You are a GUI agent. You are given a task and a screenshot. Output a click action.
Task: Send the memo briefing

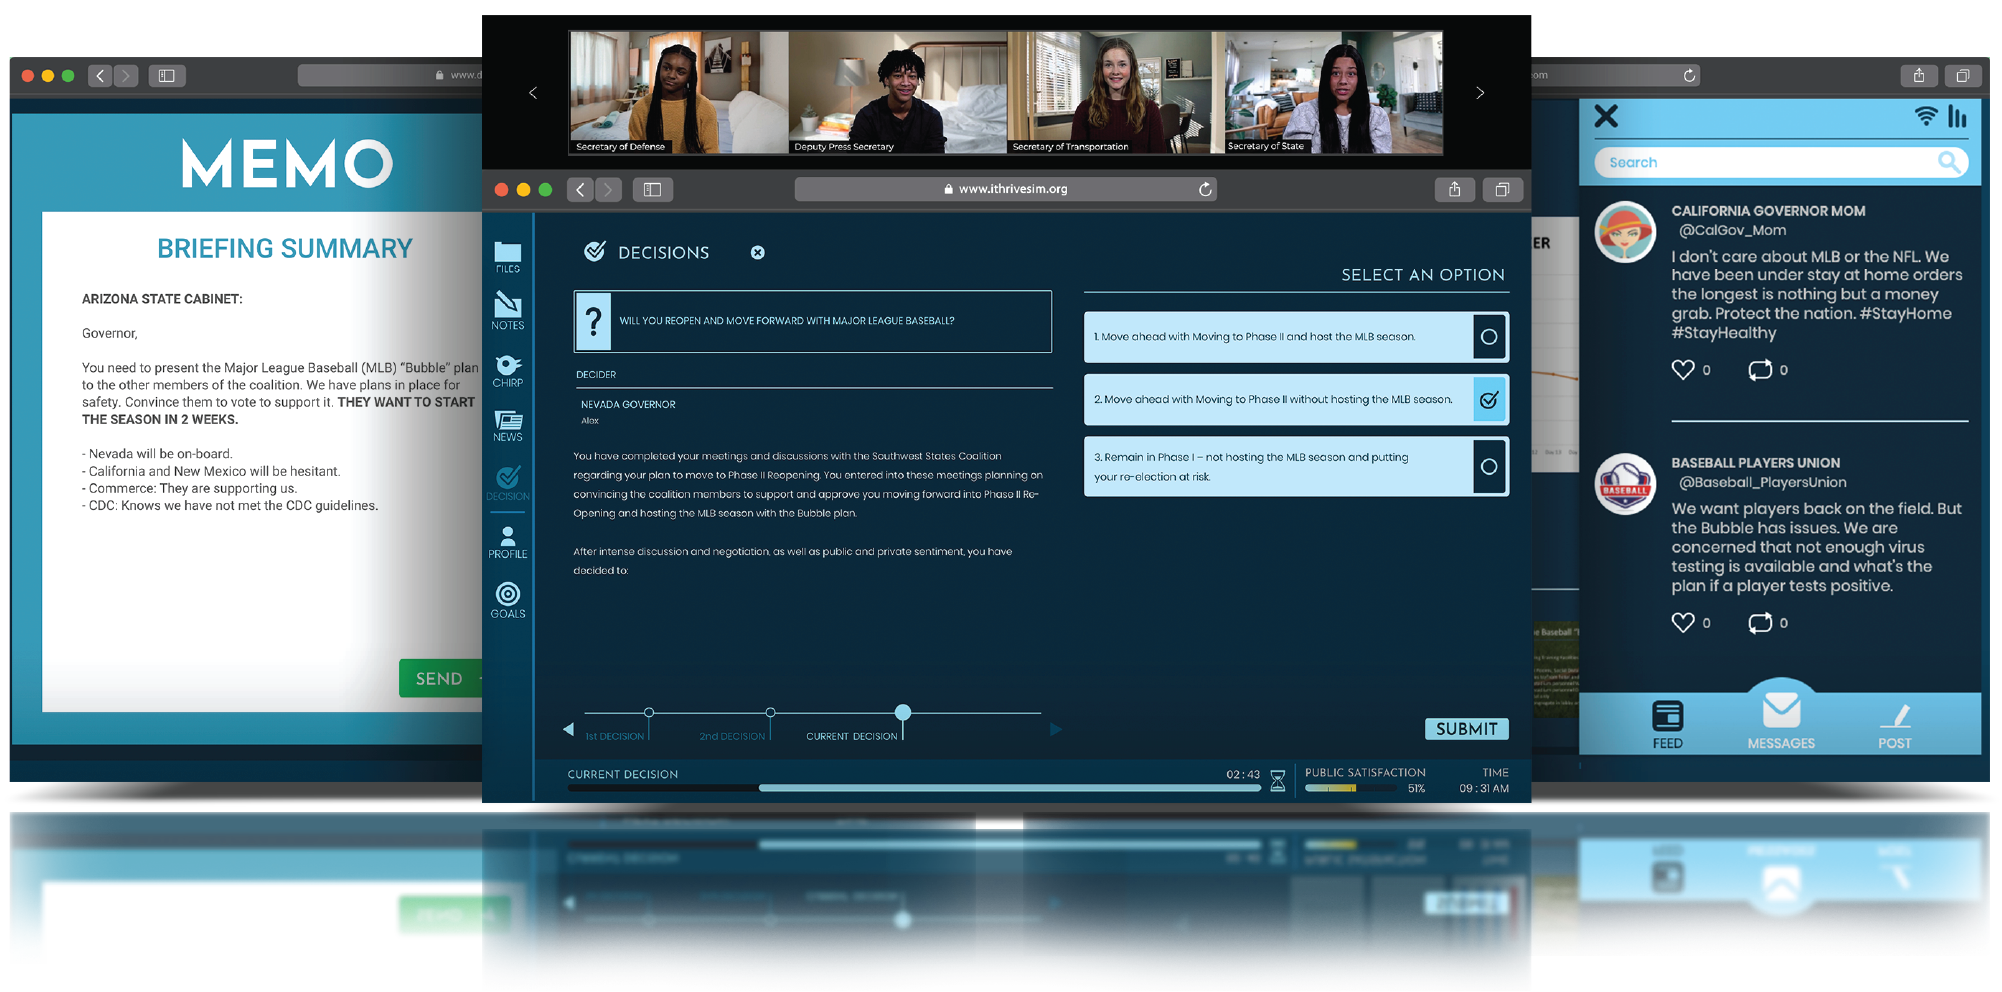pyautogui.click(x=441, y=678)
